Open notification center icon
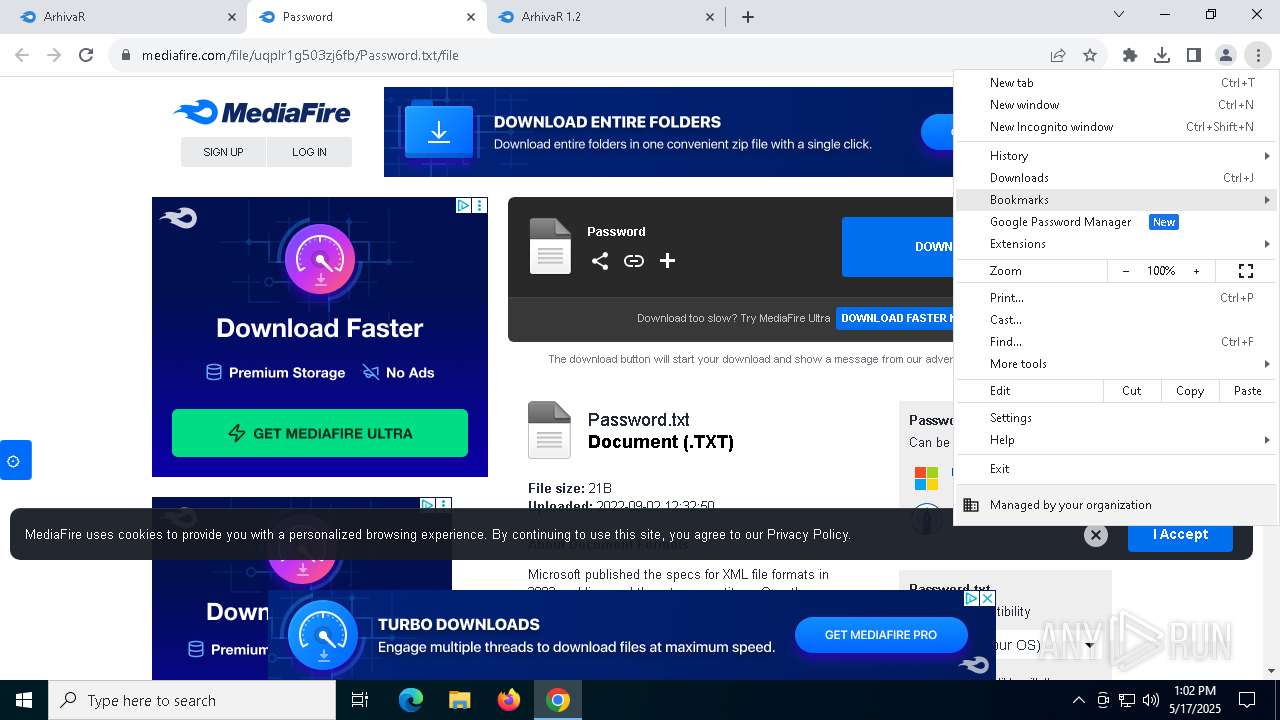 (1247, 700)
